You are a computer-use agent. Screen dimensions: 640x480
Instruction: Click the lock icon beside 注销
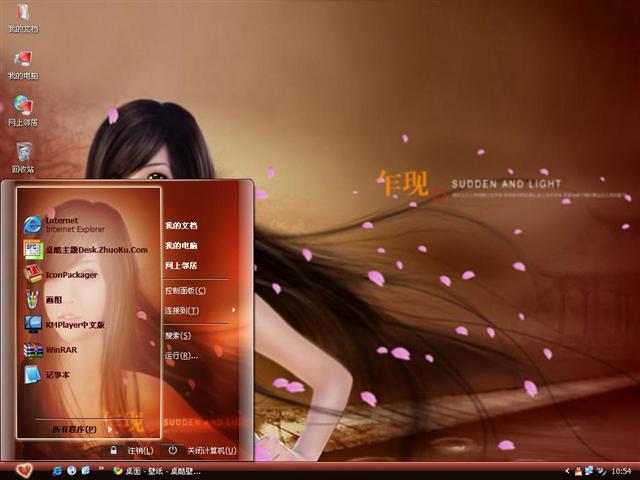113,450
